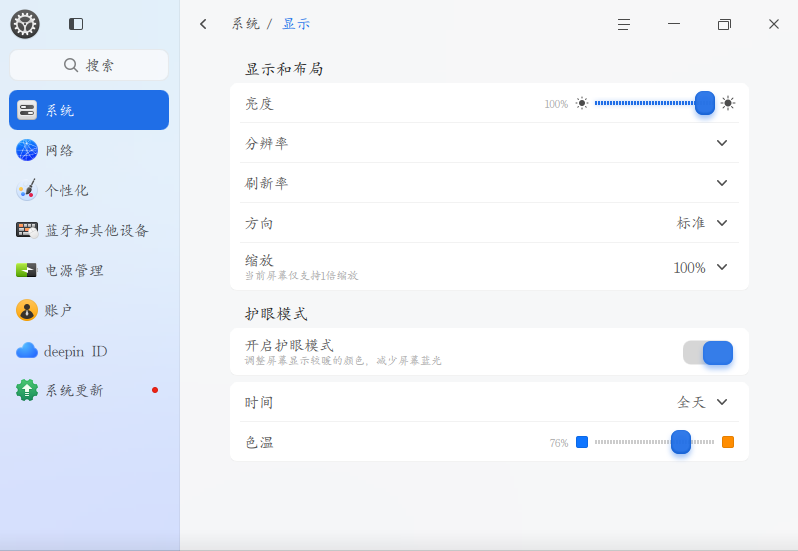Click the low-brightness sun icon
Image resolution: width=798 pixels, height=551 pixels.
(582, 103)
